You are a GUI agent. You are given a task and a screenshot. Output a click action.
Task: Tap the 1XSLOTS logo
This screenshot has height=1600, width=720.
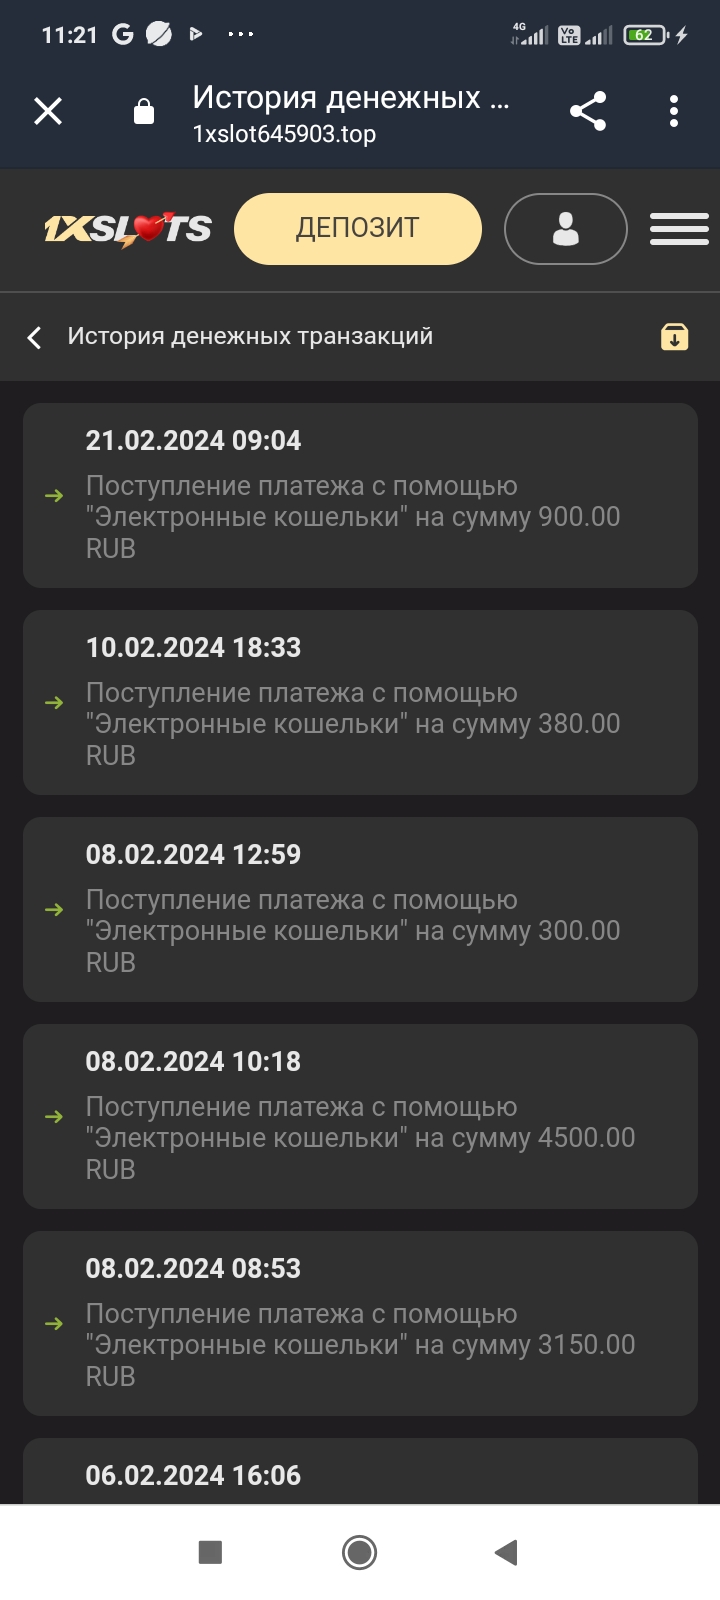tap(127, 229)
